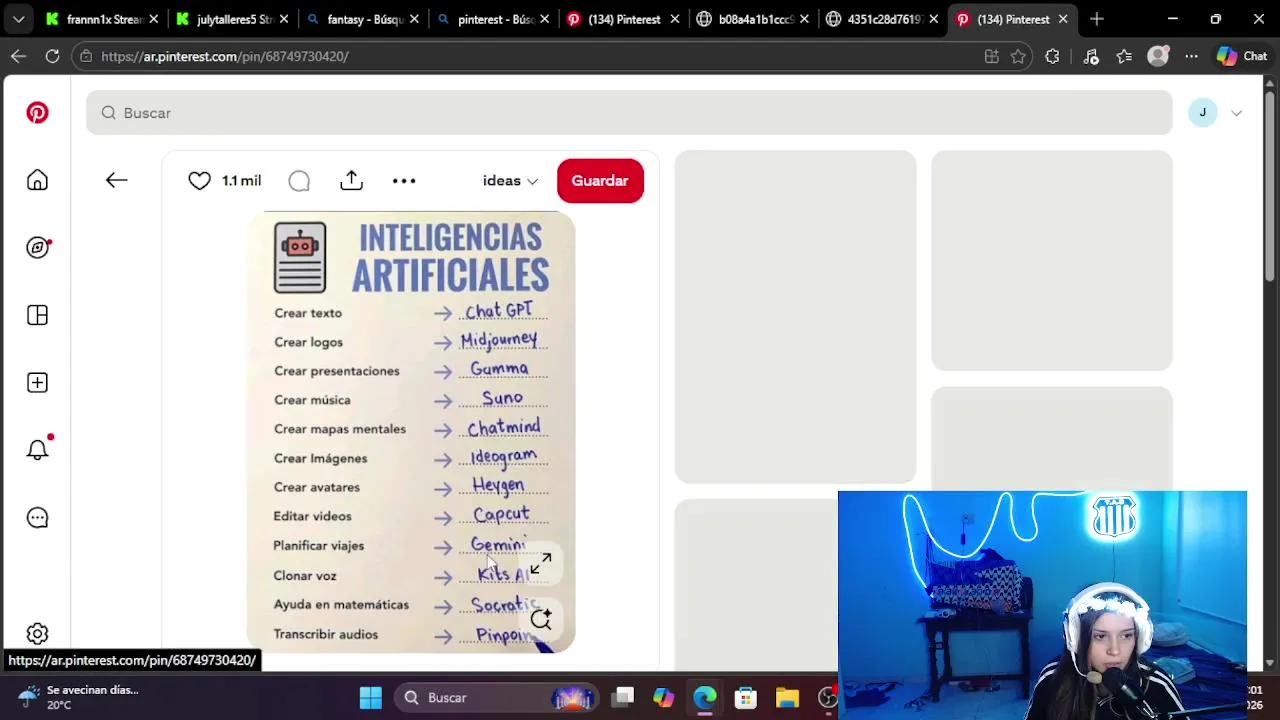Screen dimensions: 1280x720
Task: Open comments with the speech bubble icon
Action: point(299,181)
